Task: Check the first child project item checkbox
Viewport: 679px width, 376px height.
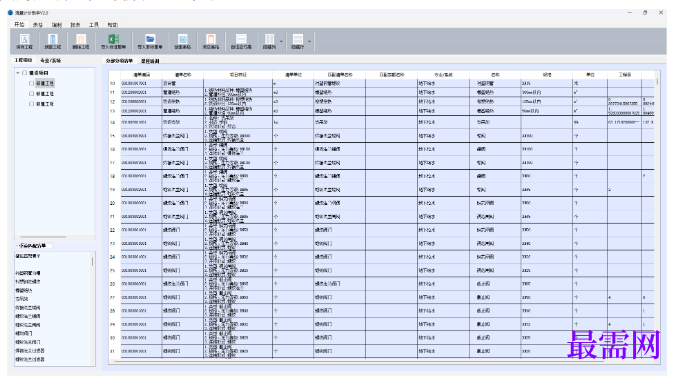Action: (x=32, y=83)
